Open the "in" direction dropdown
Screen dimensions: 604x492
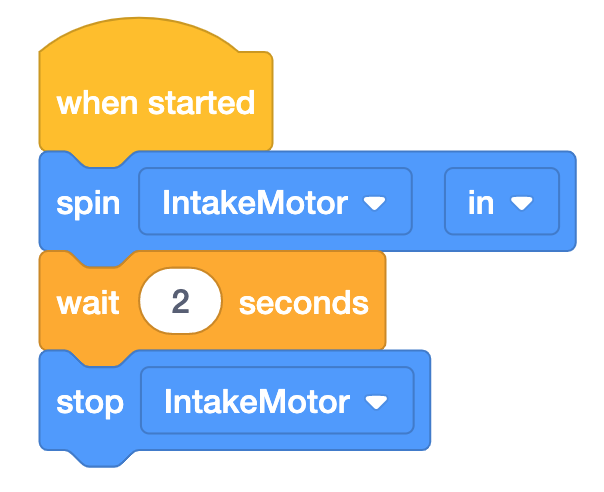(500, 203)
